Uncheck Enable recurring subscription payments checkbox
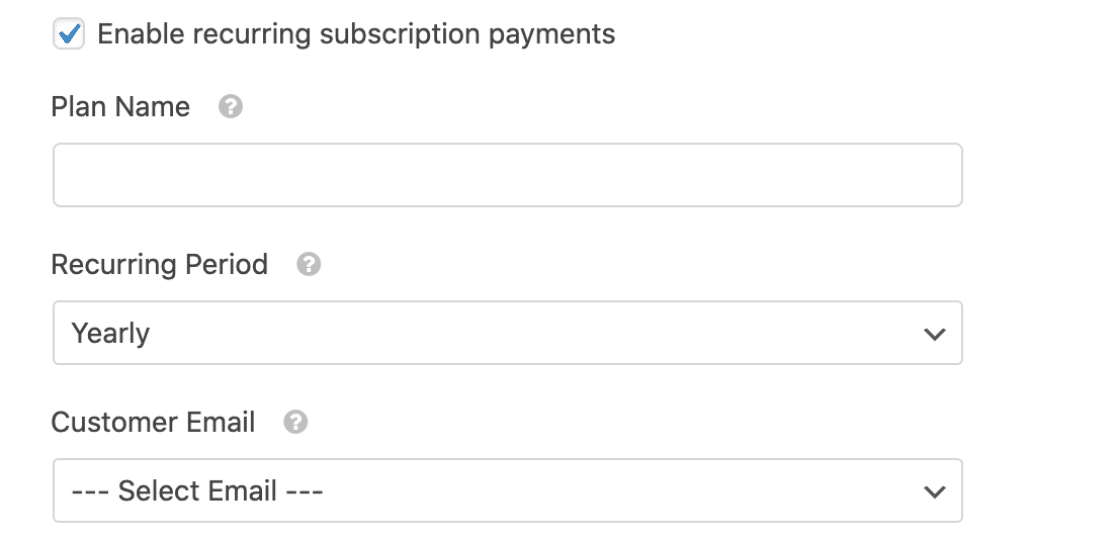This screenshot has width=1116, height=540. coord(69,34)
